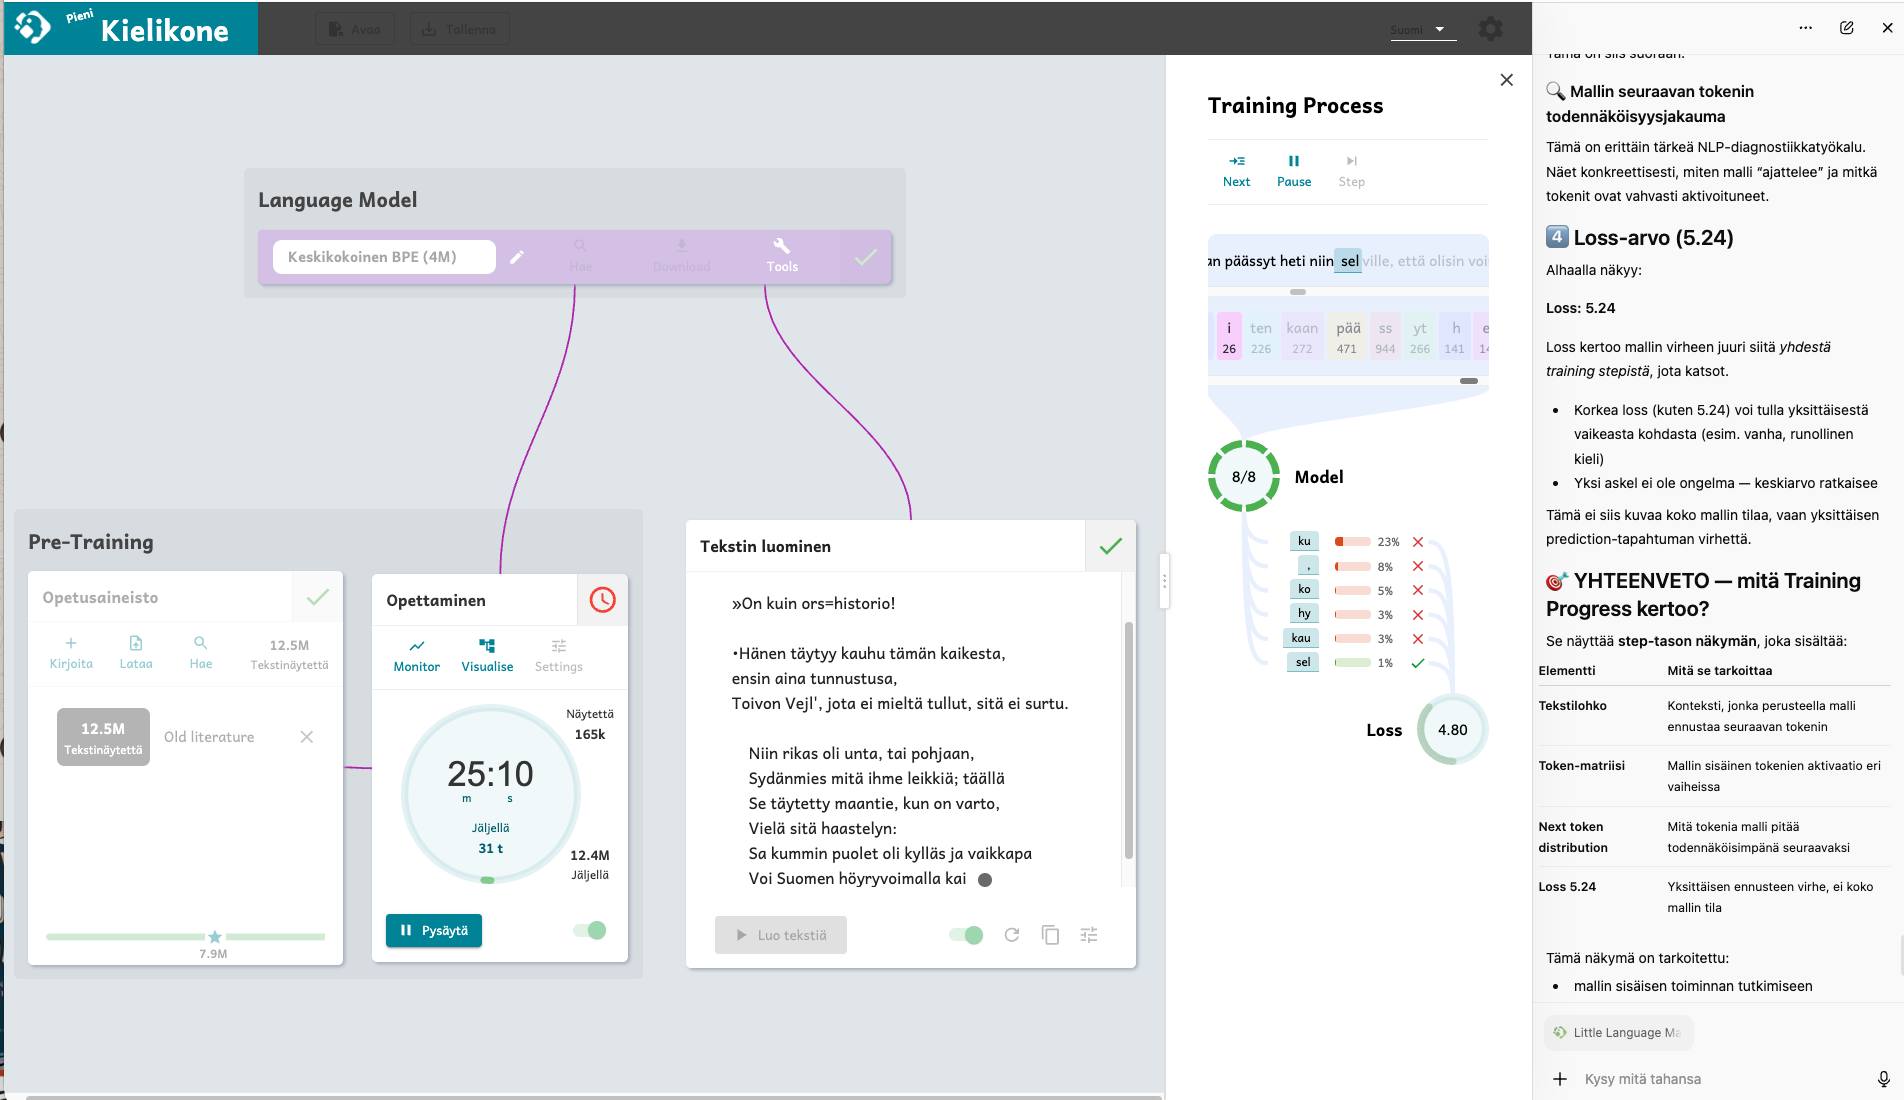Open the settings gear in top bar
1904x1100 pixels.
coord(1490,29)
